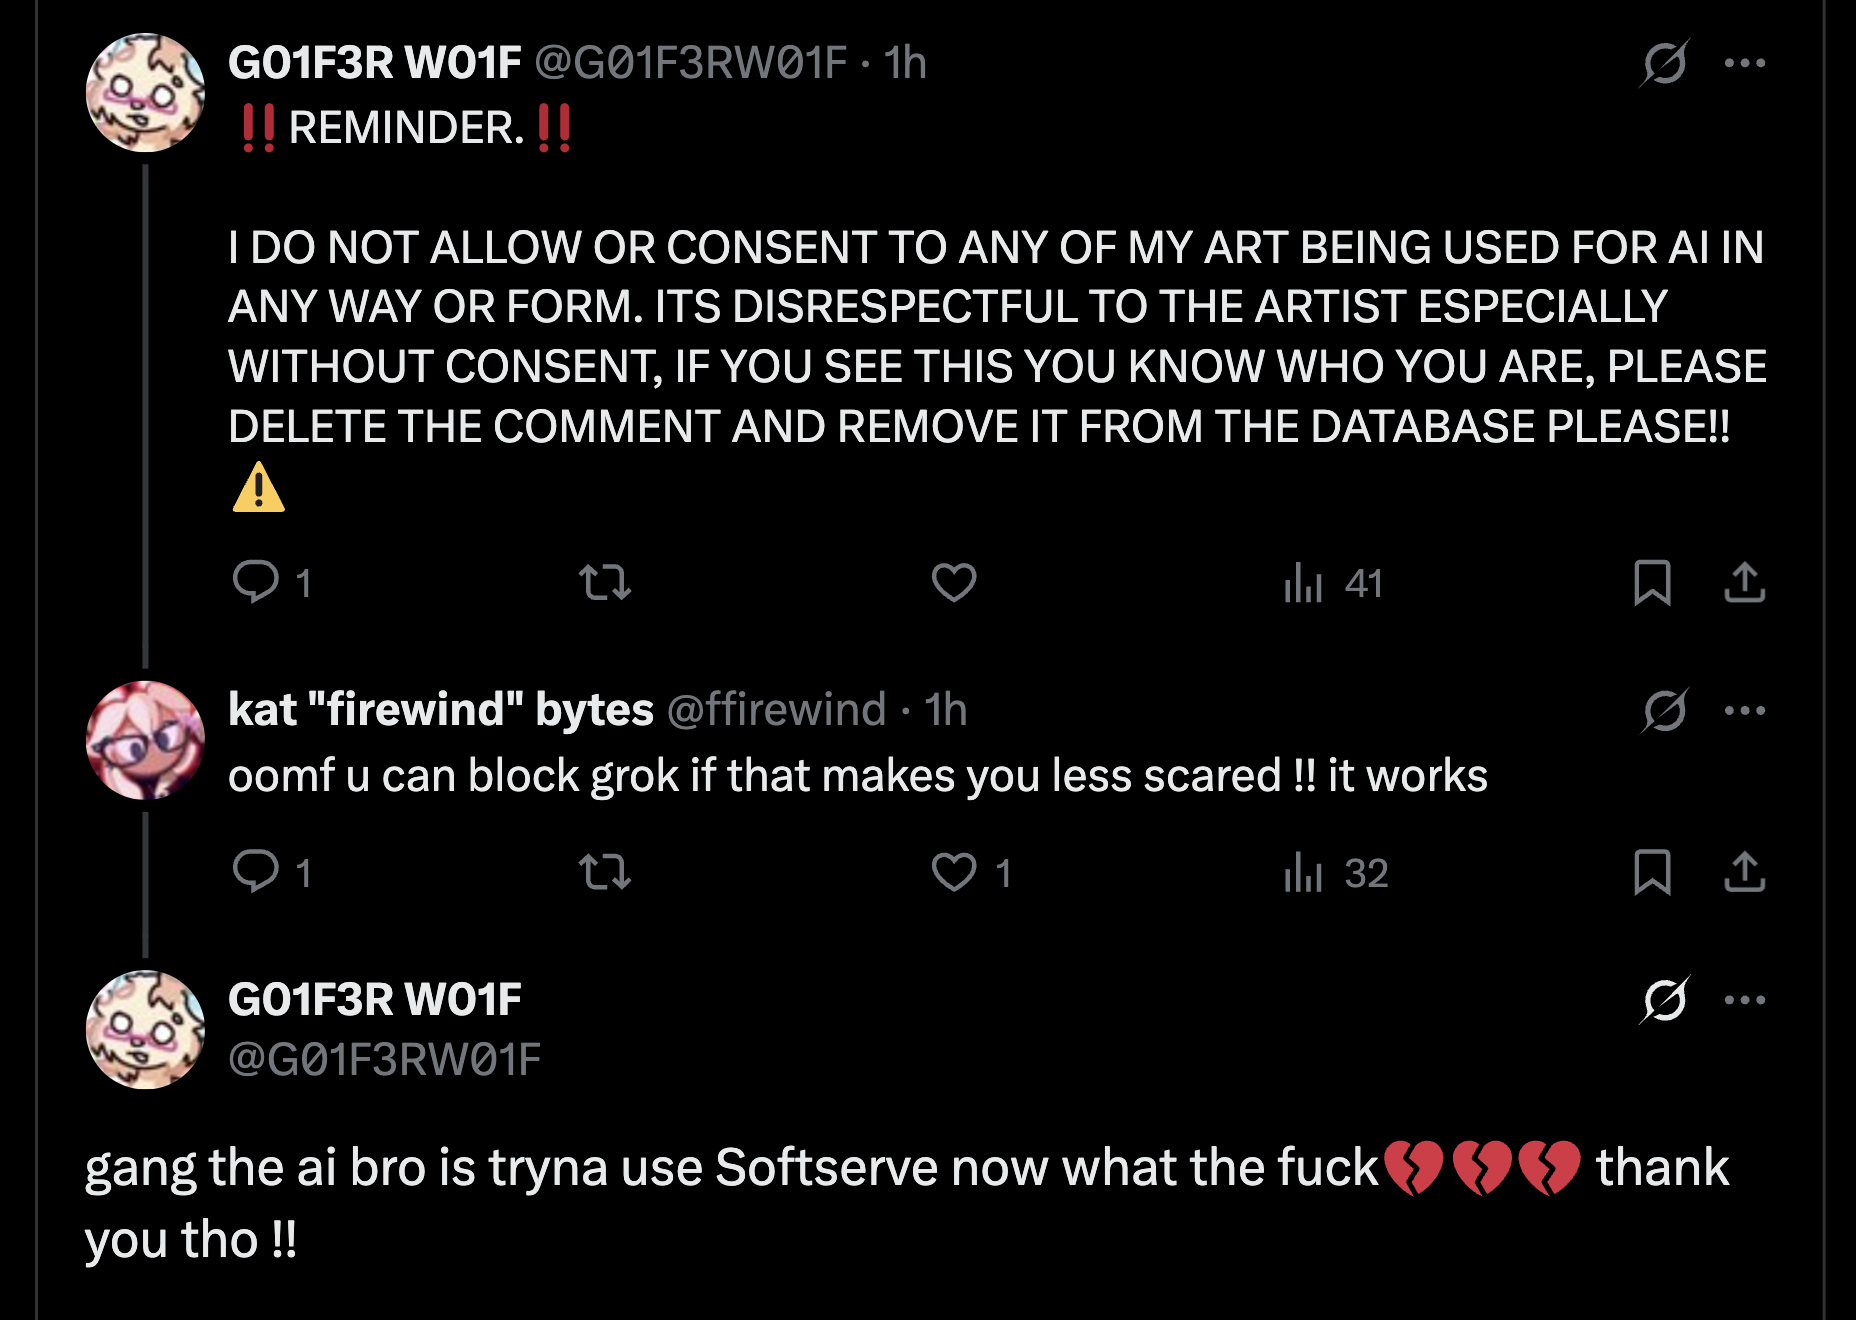1856x1320 pixels.
Task: Repost kat firewind's reply
Action: [x=605, y=871]
